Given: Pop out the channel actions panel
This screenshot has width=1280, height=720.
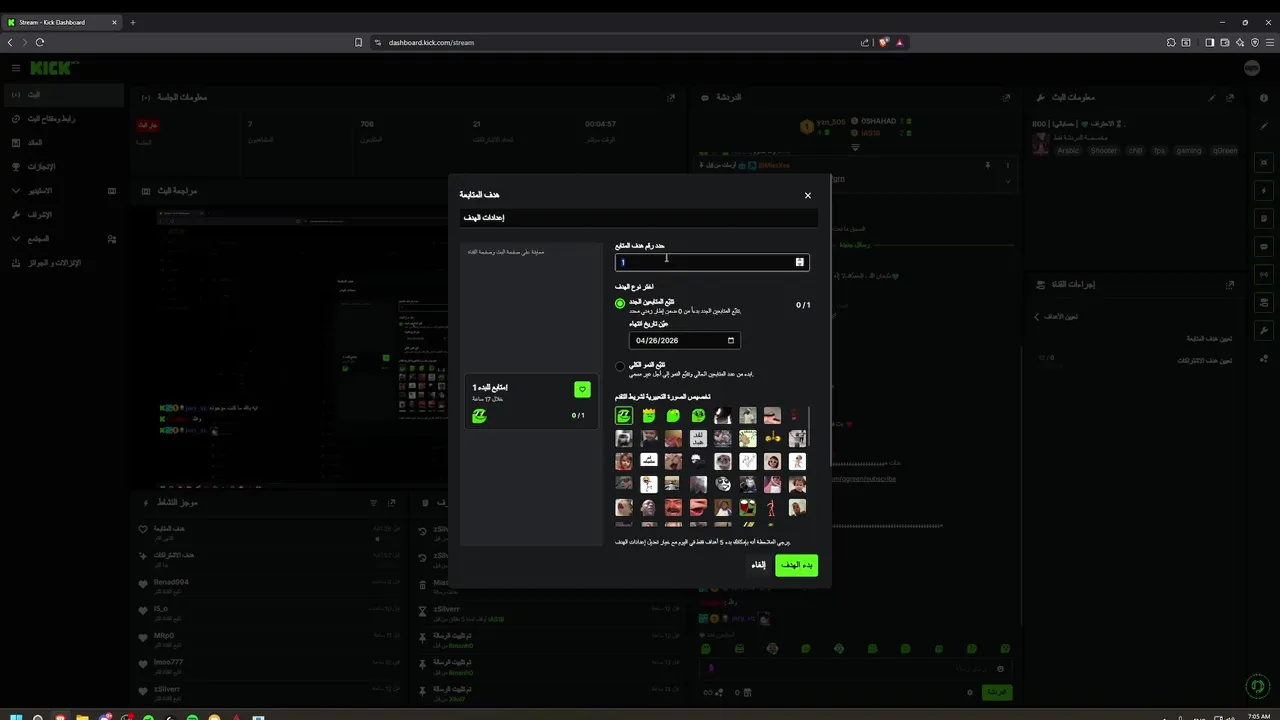Looking at the screenshot, I should click(x=1230, y=284).
